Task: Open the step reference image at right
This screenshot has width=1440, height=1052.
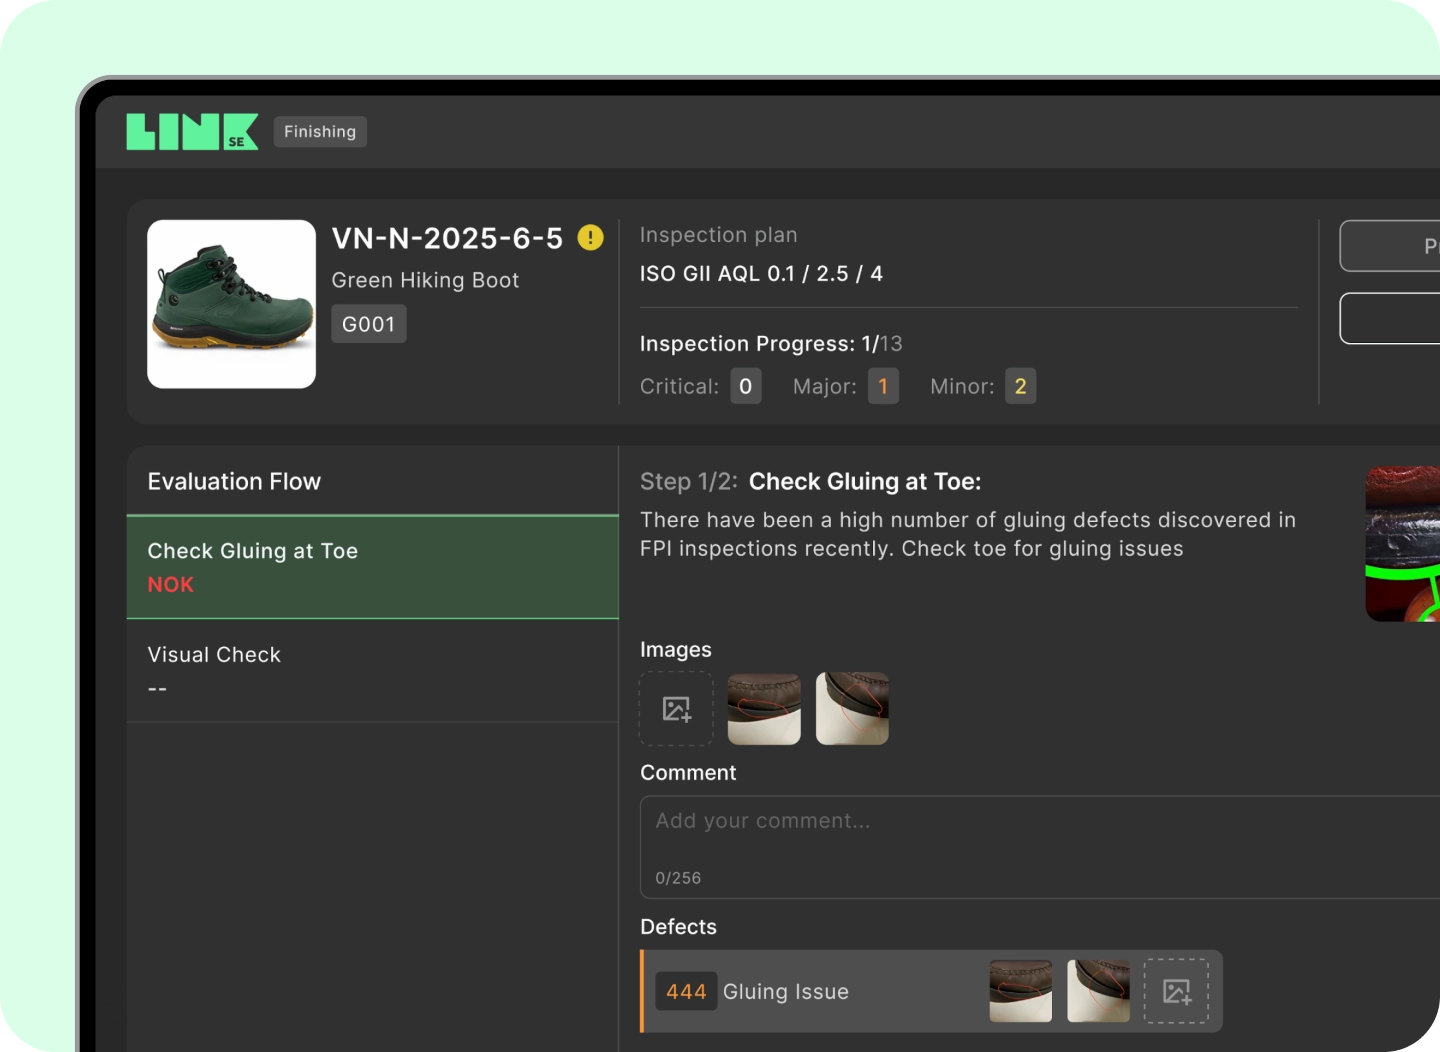Action: 1402,544
